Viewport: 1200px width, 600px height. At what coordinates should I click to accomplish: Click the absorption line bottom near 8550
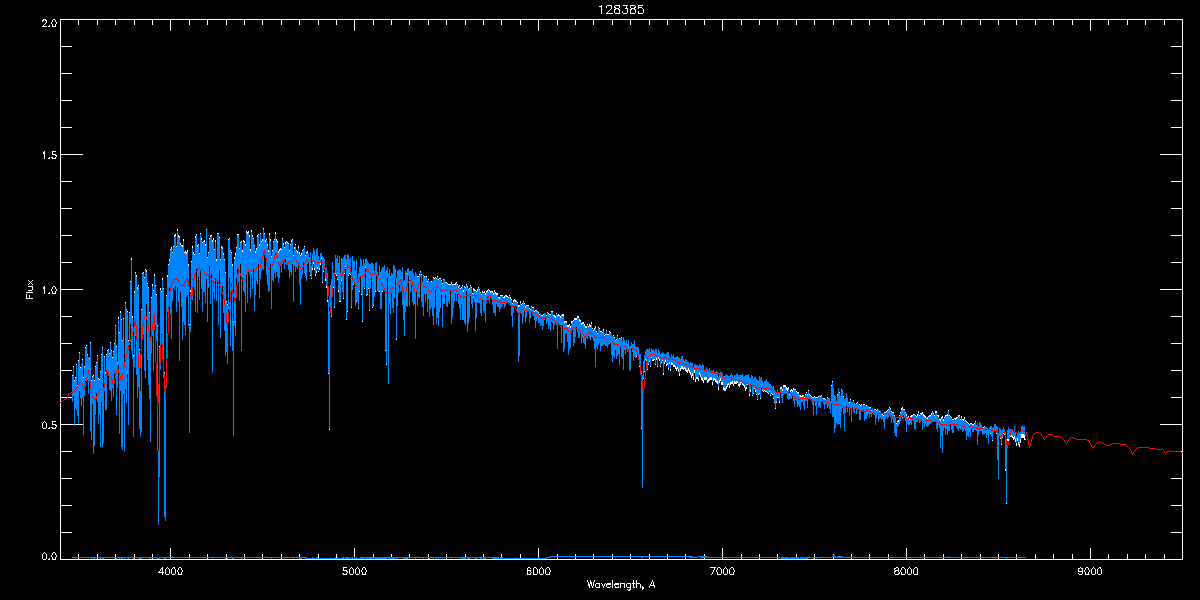click(x=1006, y=502)
